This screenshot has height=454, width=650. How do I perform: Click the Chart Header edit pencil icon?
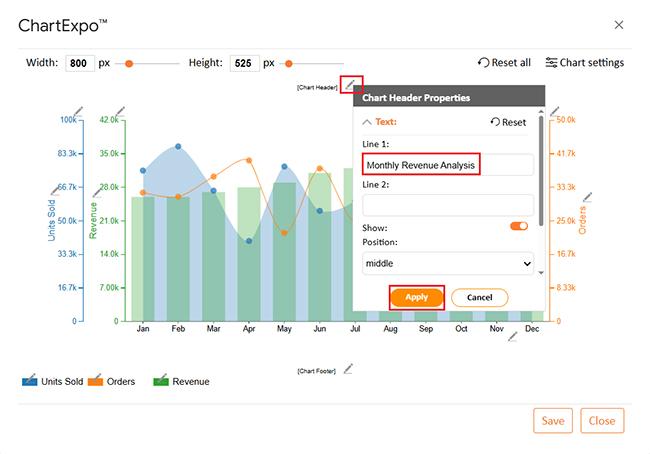click(x=351, y=86)
